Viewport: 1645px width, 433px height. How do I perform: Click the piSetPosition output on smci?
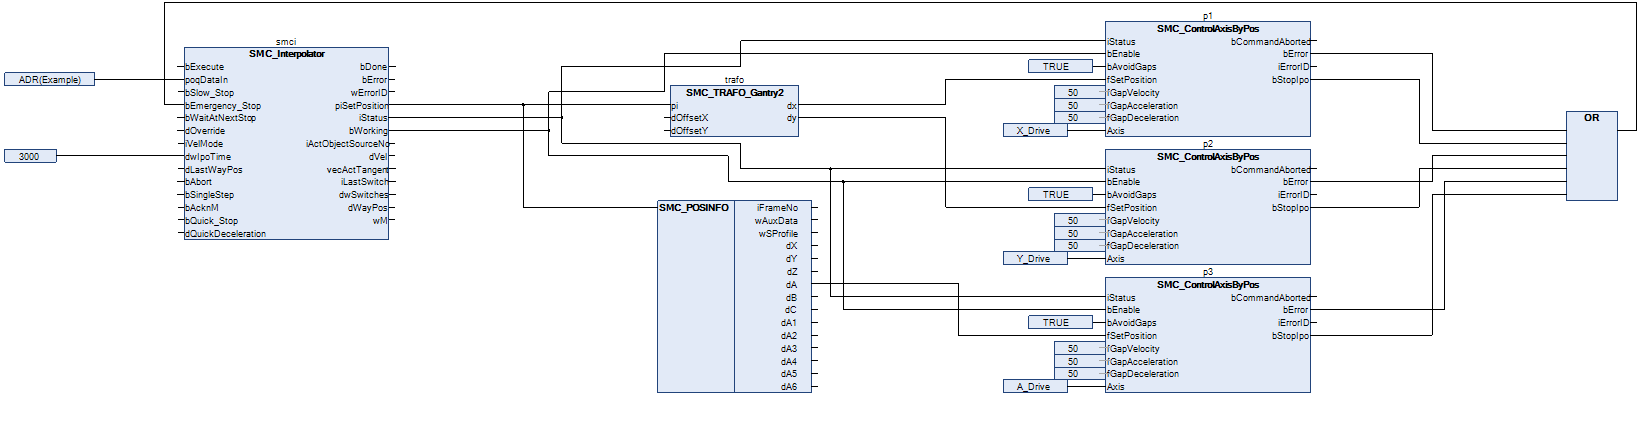361,105
